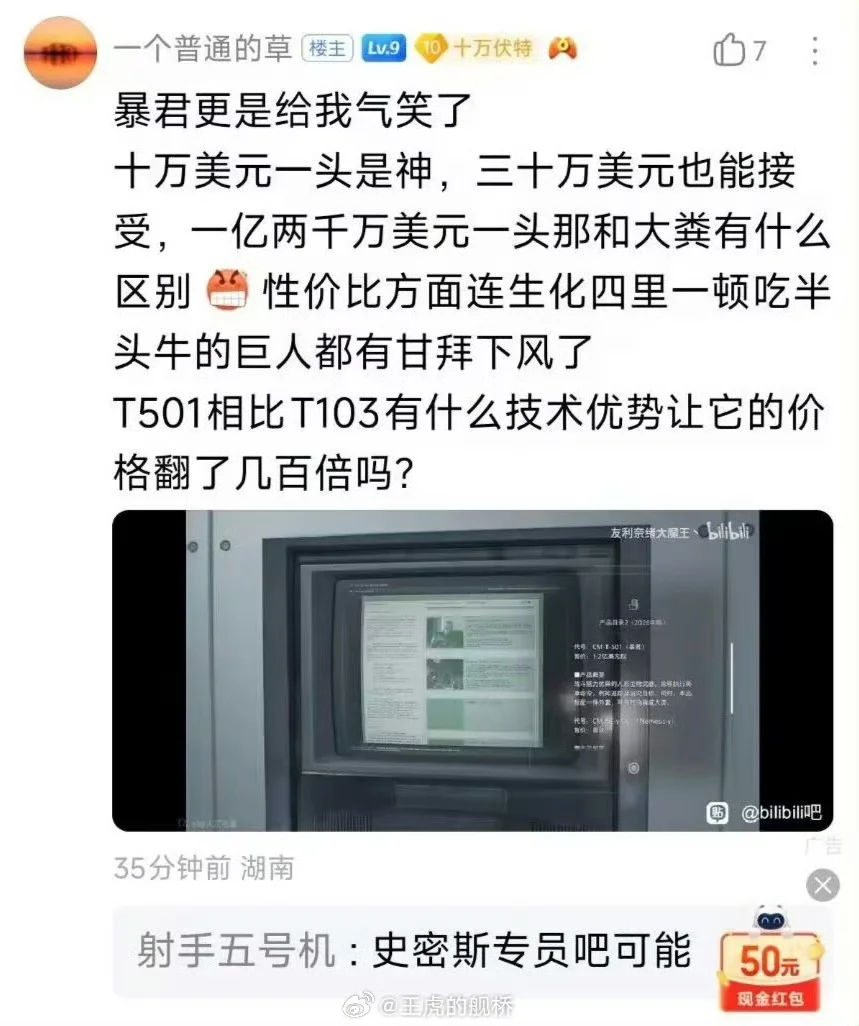Tap the bilibili logo on image
Screen dimensions: 859x1026
(726, 532)
